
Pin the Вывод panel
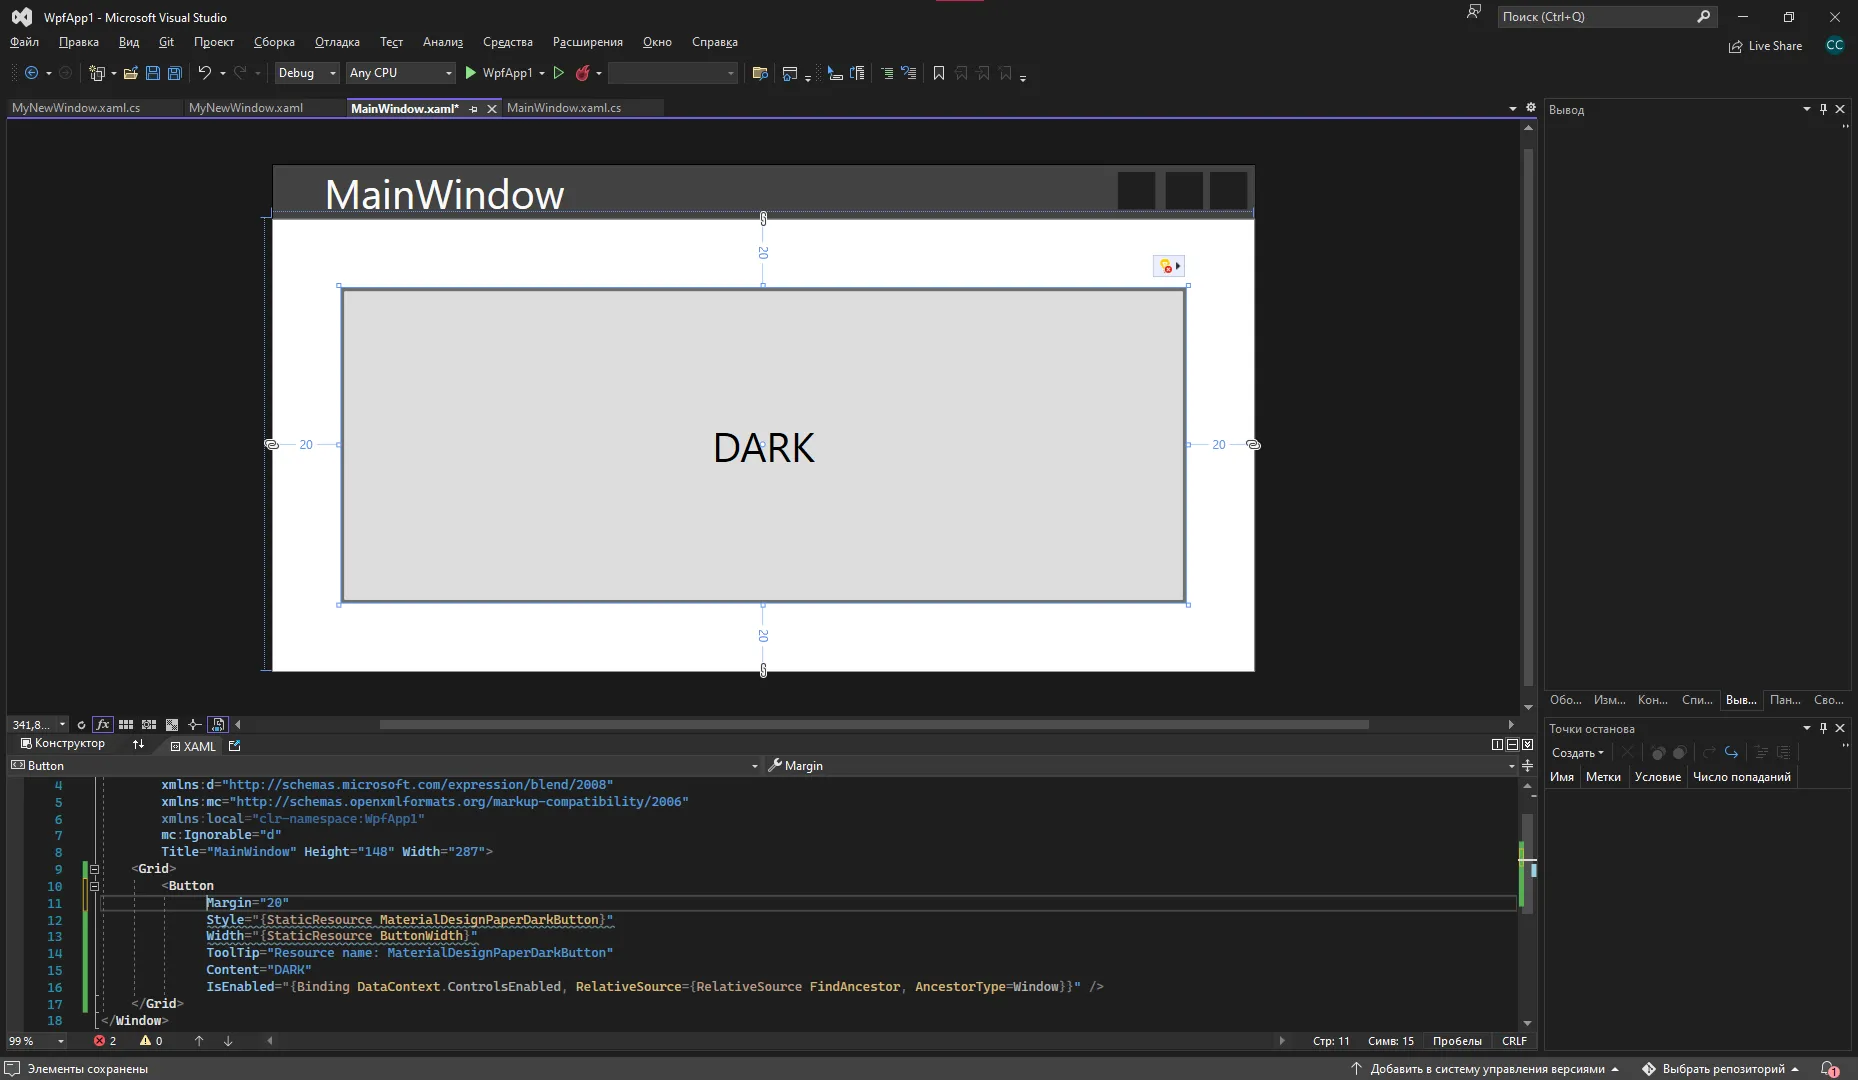pyautogui.click(x=1823, y=109)
